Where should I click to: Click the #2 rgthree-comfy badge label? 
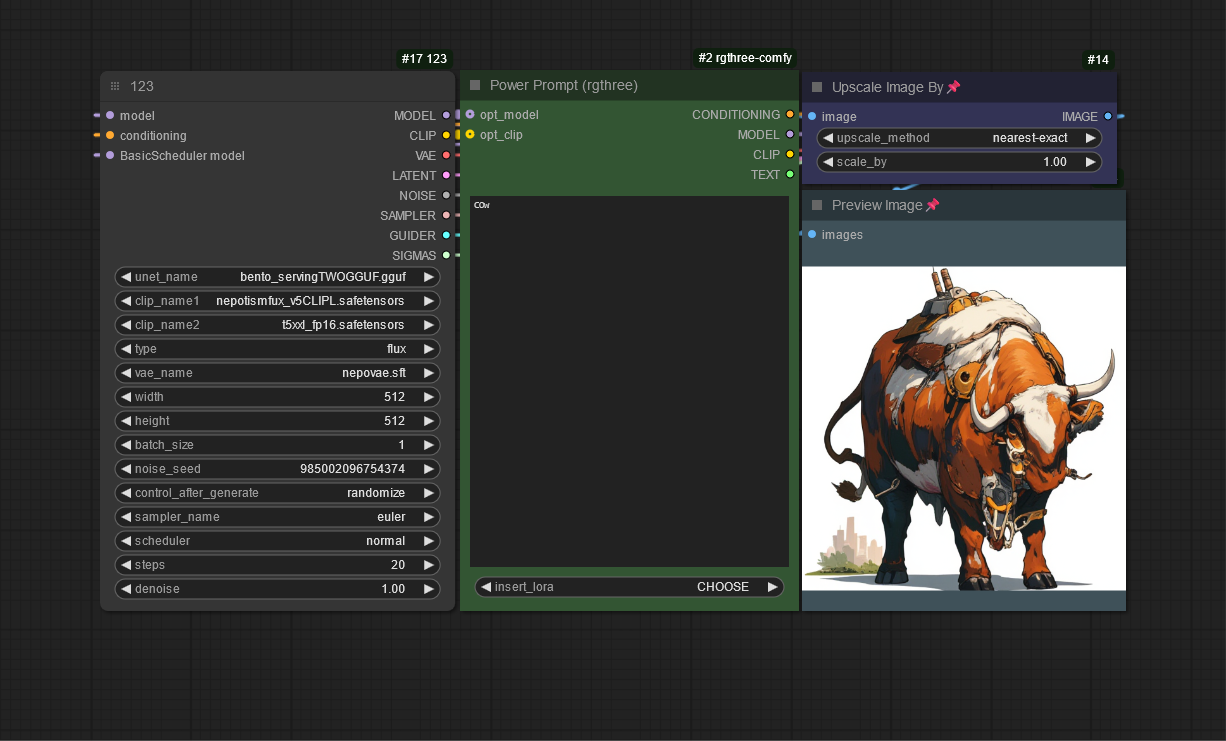[x=745, y=58]
